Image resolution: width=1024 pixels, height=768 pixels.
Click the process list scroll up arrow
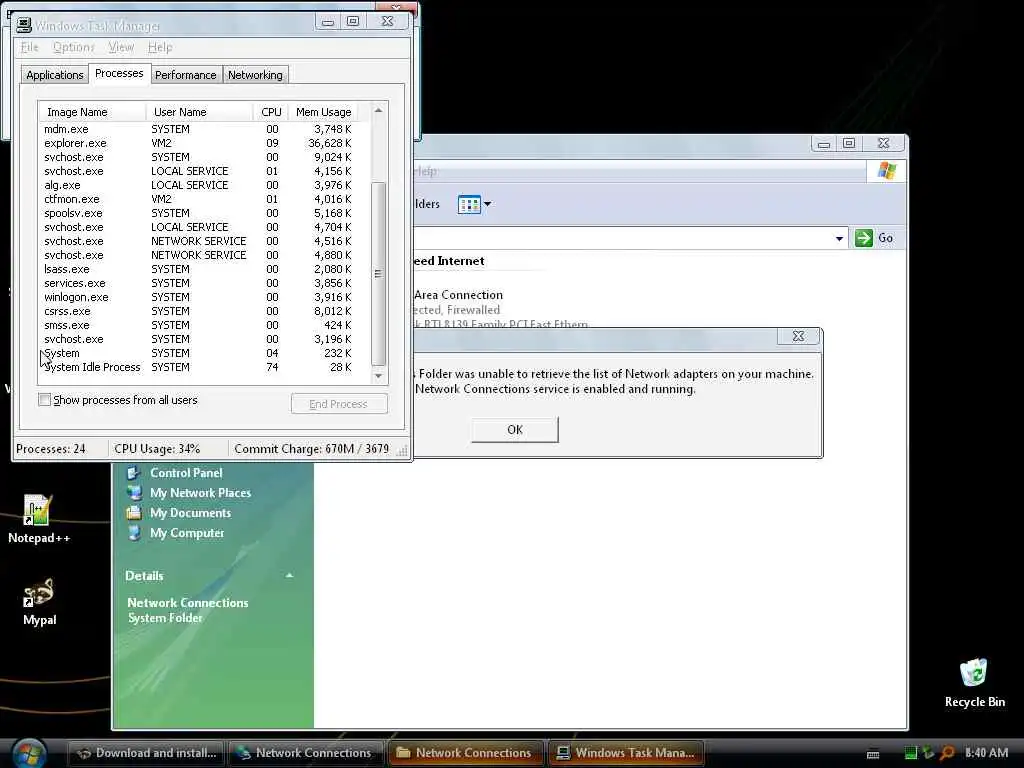(x=378, y=110)
